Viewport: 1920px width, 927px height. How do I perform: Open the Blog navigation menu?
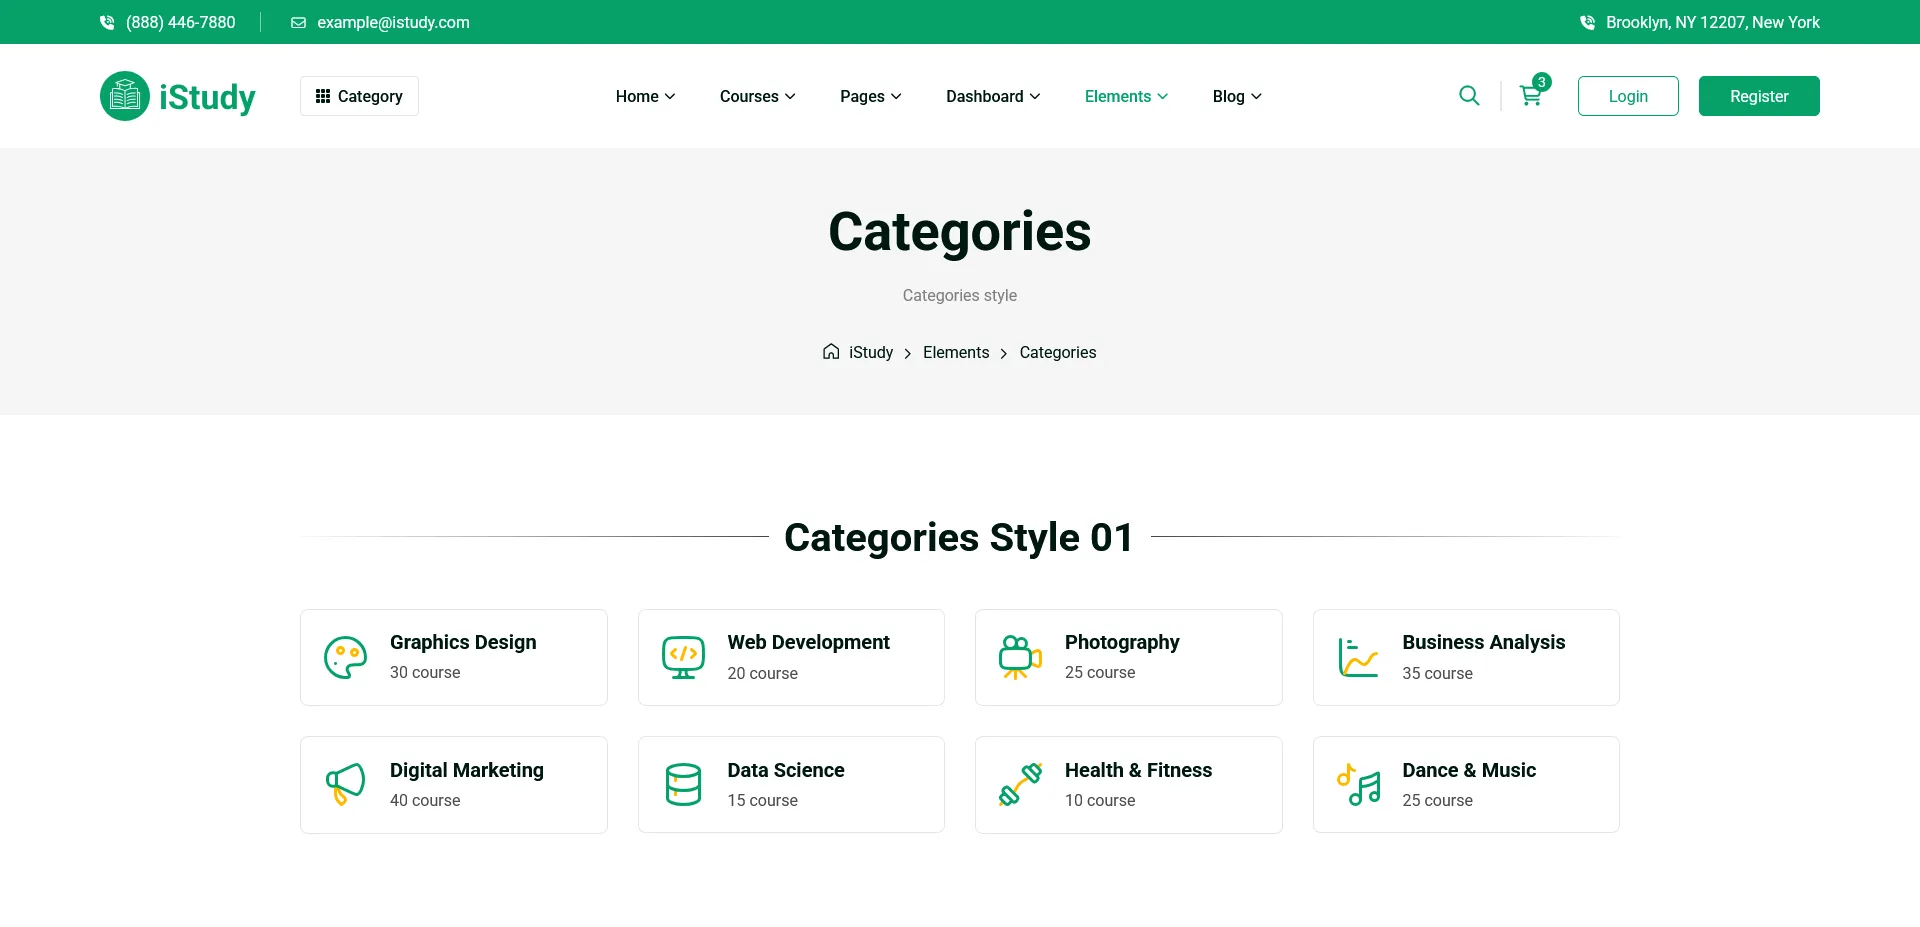(1237, 96)
